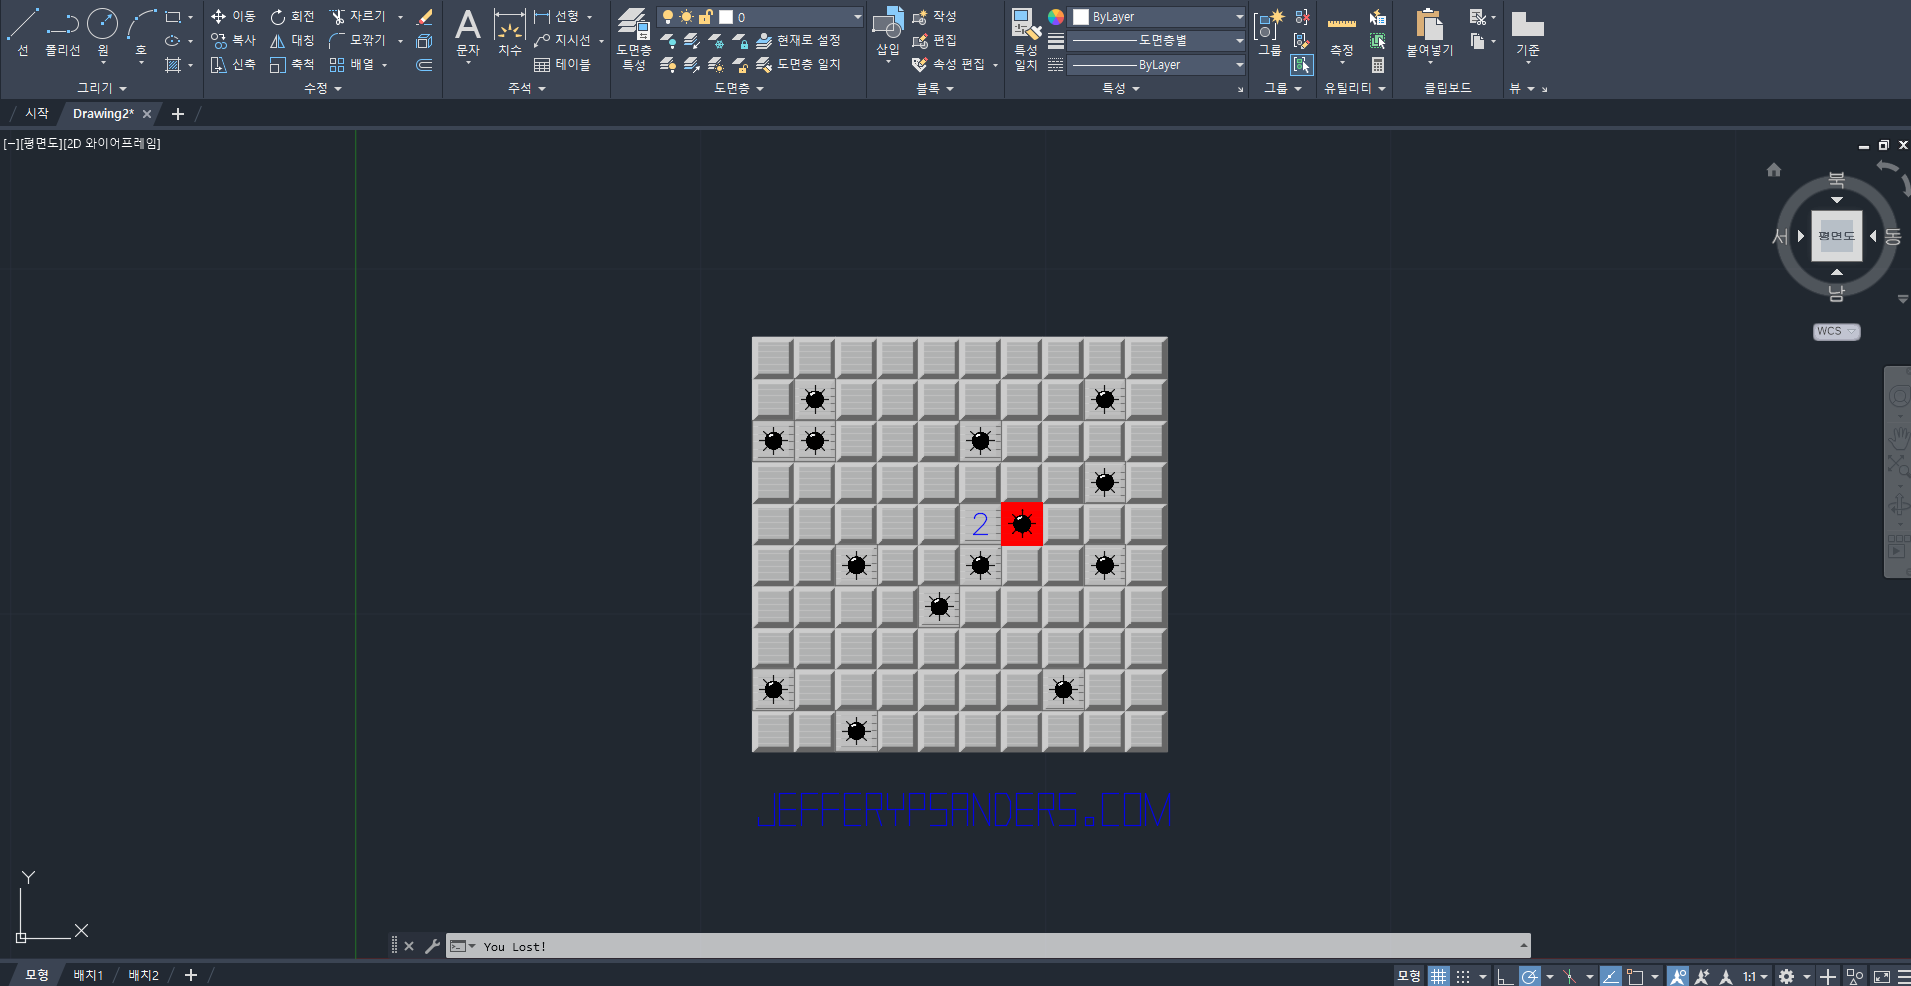This screenshot has height=986, width=1911.
Task: Open the ByLayer color dropdown
Action: point(1157,17)
